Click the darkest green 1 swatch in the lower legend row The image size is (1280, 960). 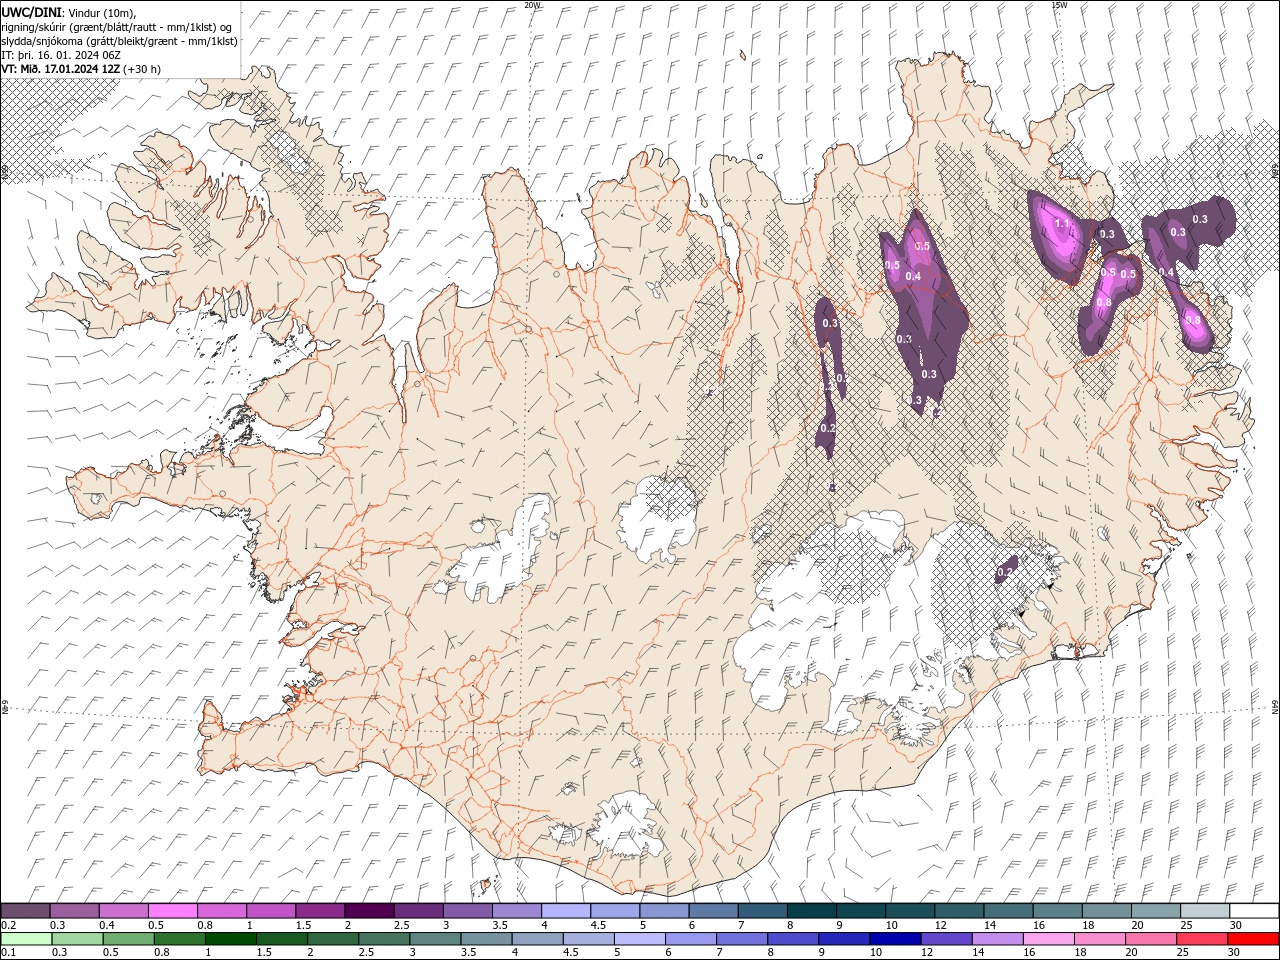[230, 939]
